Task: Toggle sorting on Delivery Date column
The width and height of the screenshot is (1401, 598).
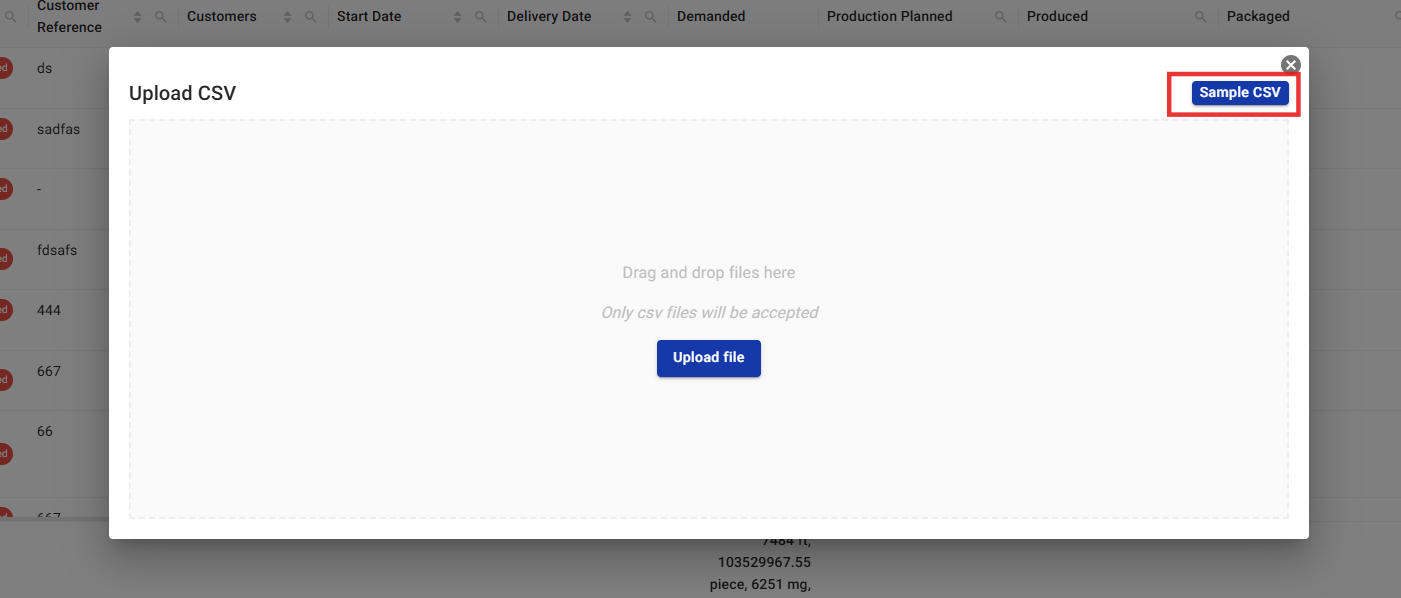Action: [628, 17]
